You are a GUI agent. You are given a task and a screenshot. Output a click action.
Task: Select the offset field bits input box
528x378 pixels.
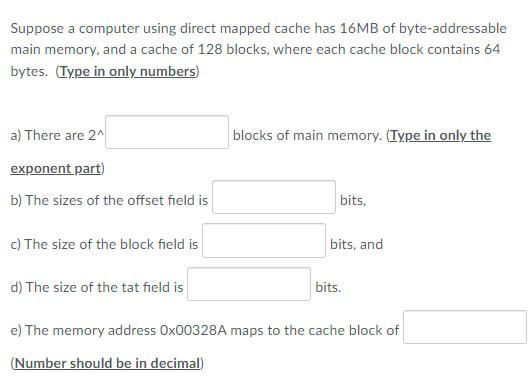[274, 197]
